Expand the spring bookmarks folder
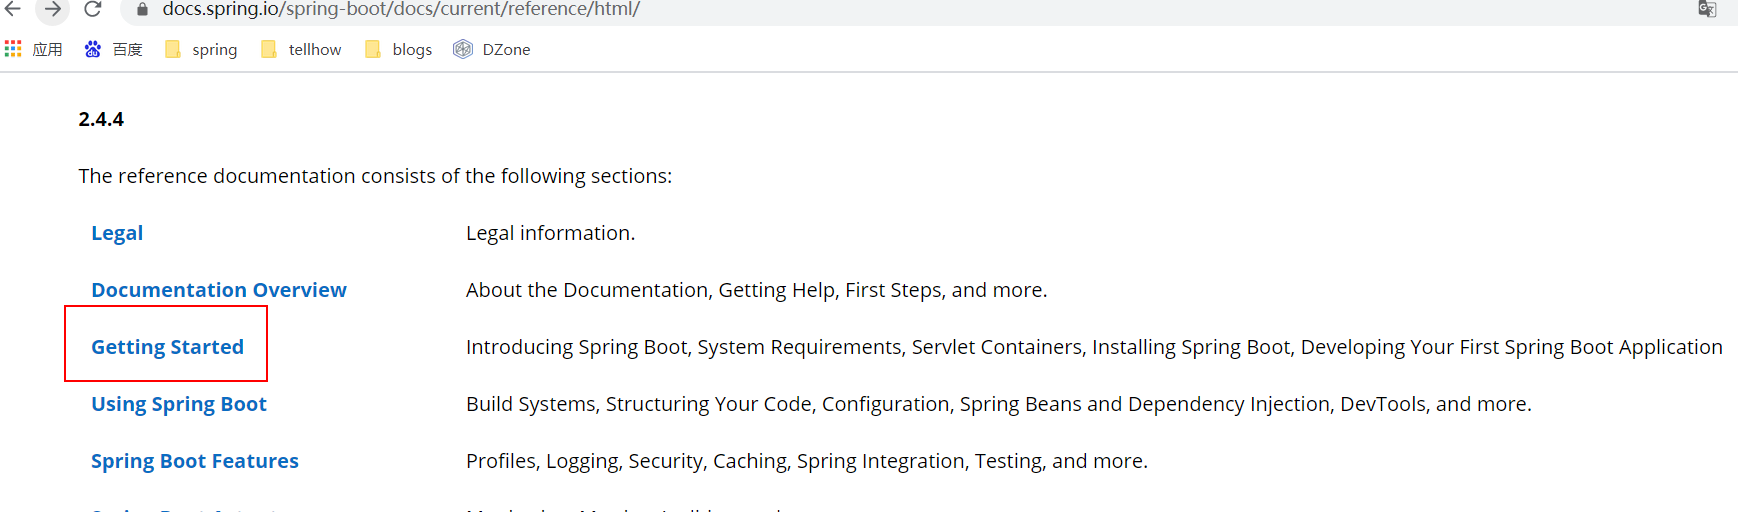 (201, 49)
